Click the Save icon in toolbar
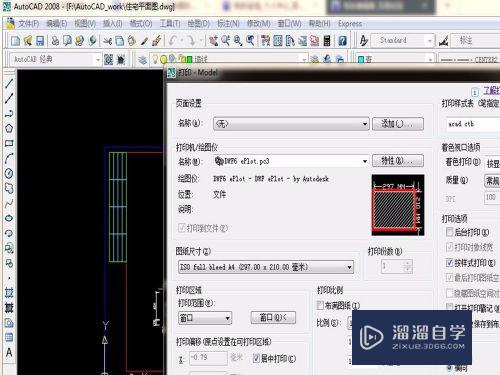This screenshot has width=500, height=375. (40, 41)
